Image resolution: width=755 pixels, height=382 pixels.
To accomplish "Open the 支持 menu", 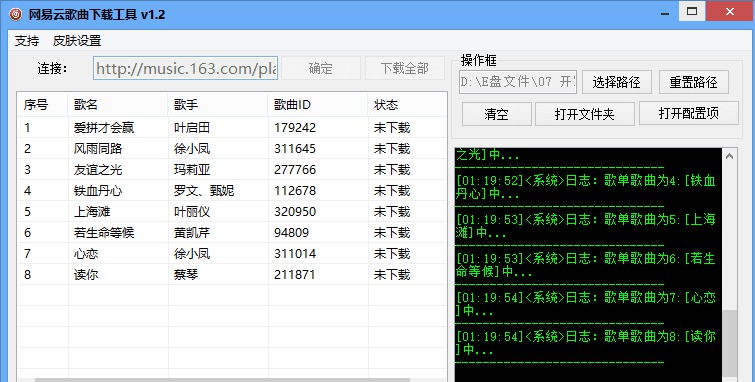I will [27, 41].
